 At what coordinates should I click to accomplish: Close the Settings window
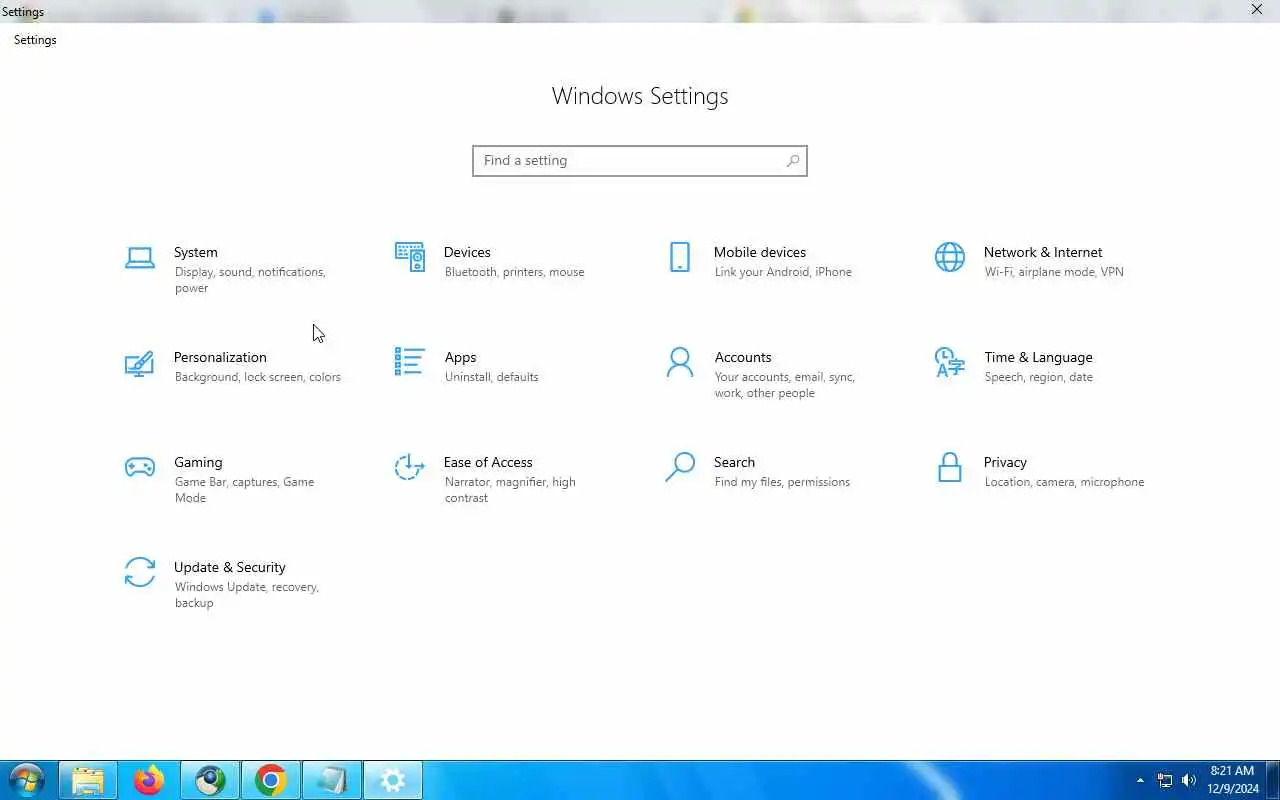1257,10
